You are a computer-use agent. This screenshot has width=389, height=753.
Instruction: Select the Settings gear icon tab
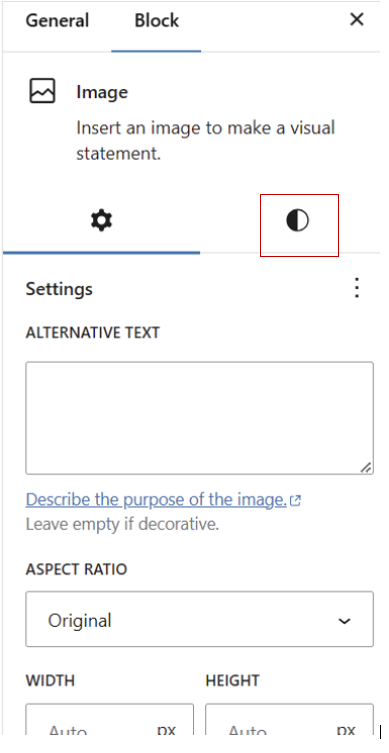[101, 221]
